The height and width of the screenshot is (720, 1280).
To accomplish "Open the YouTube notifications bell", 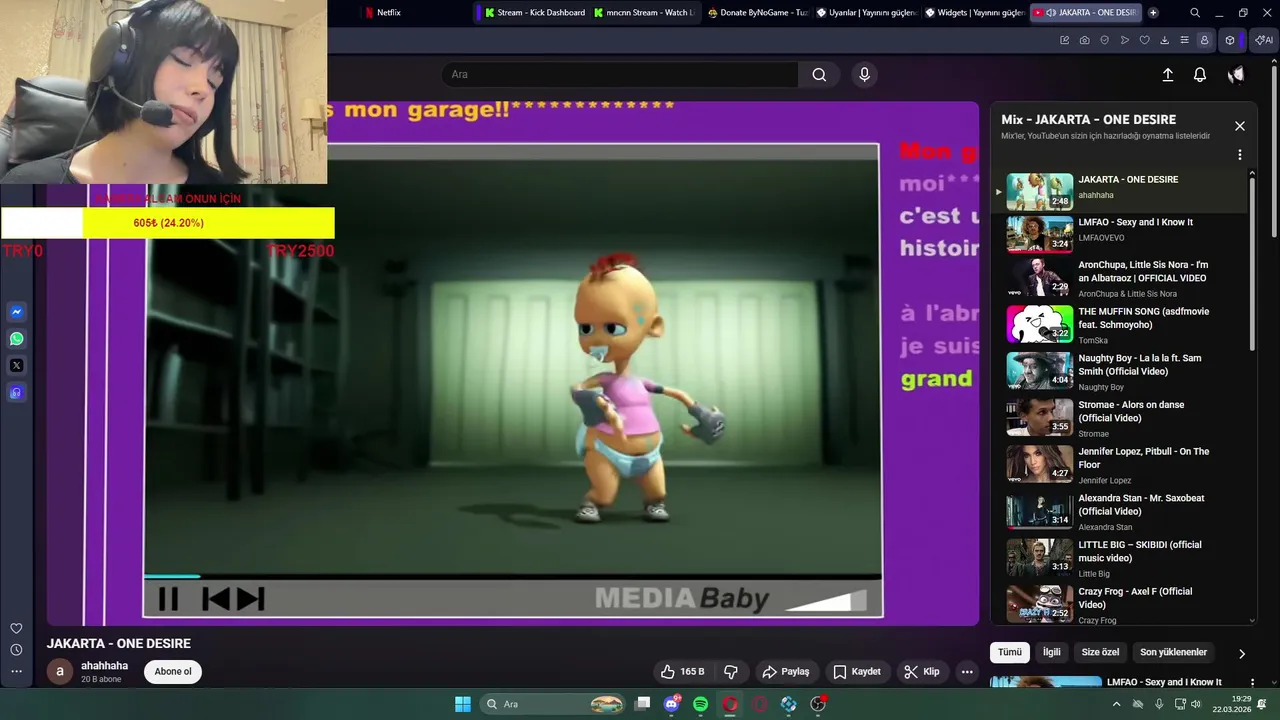I will (1200, 75).
